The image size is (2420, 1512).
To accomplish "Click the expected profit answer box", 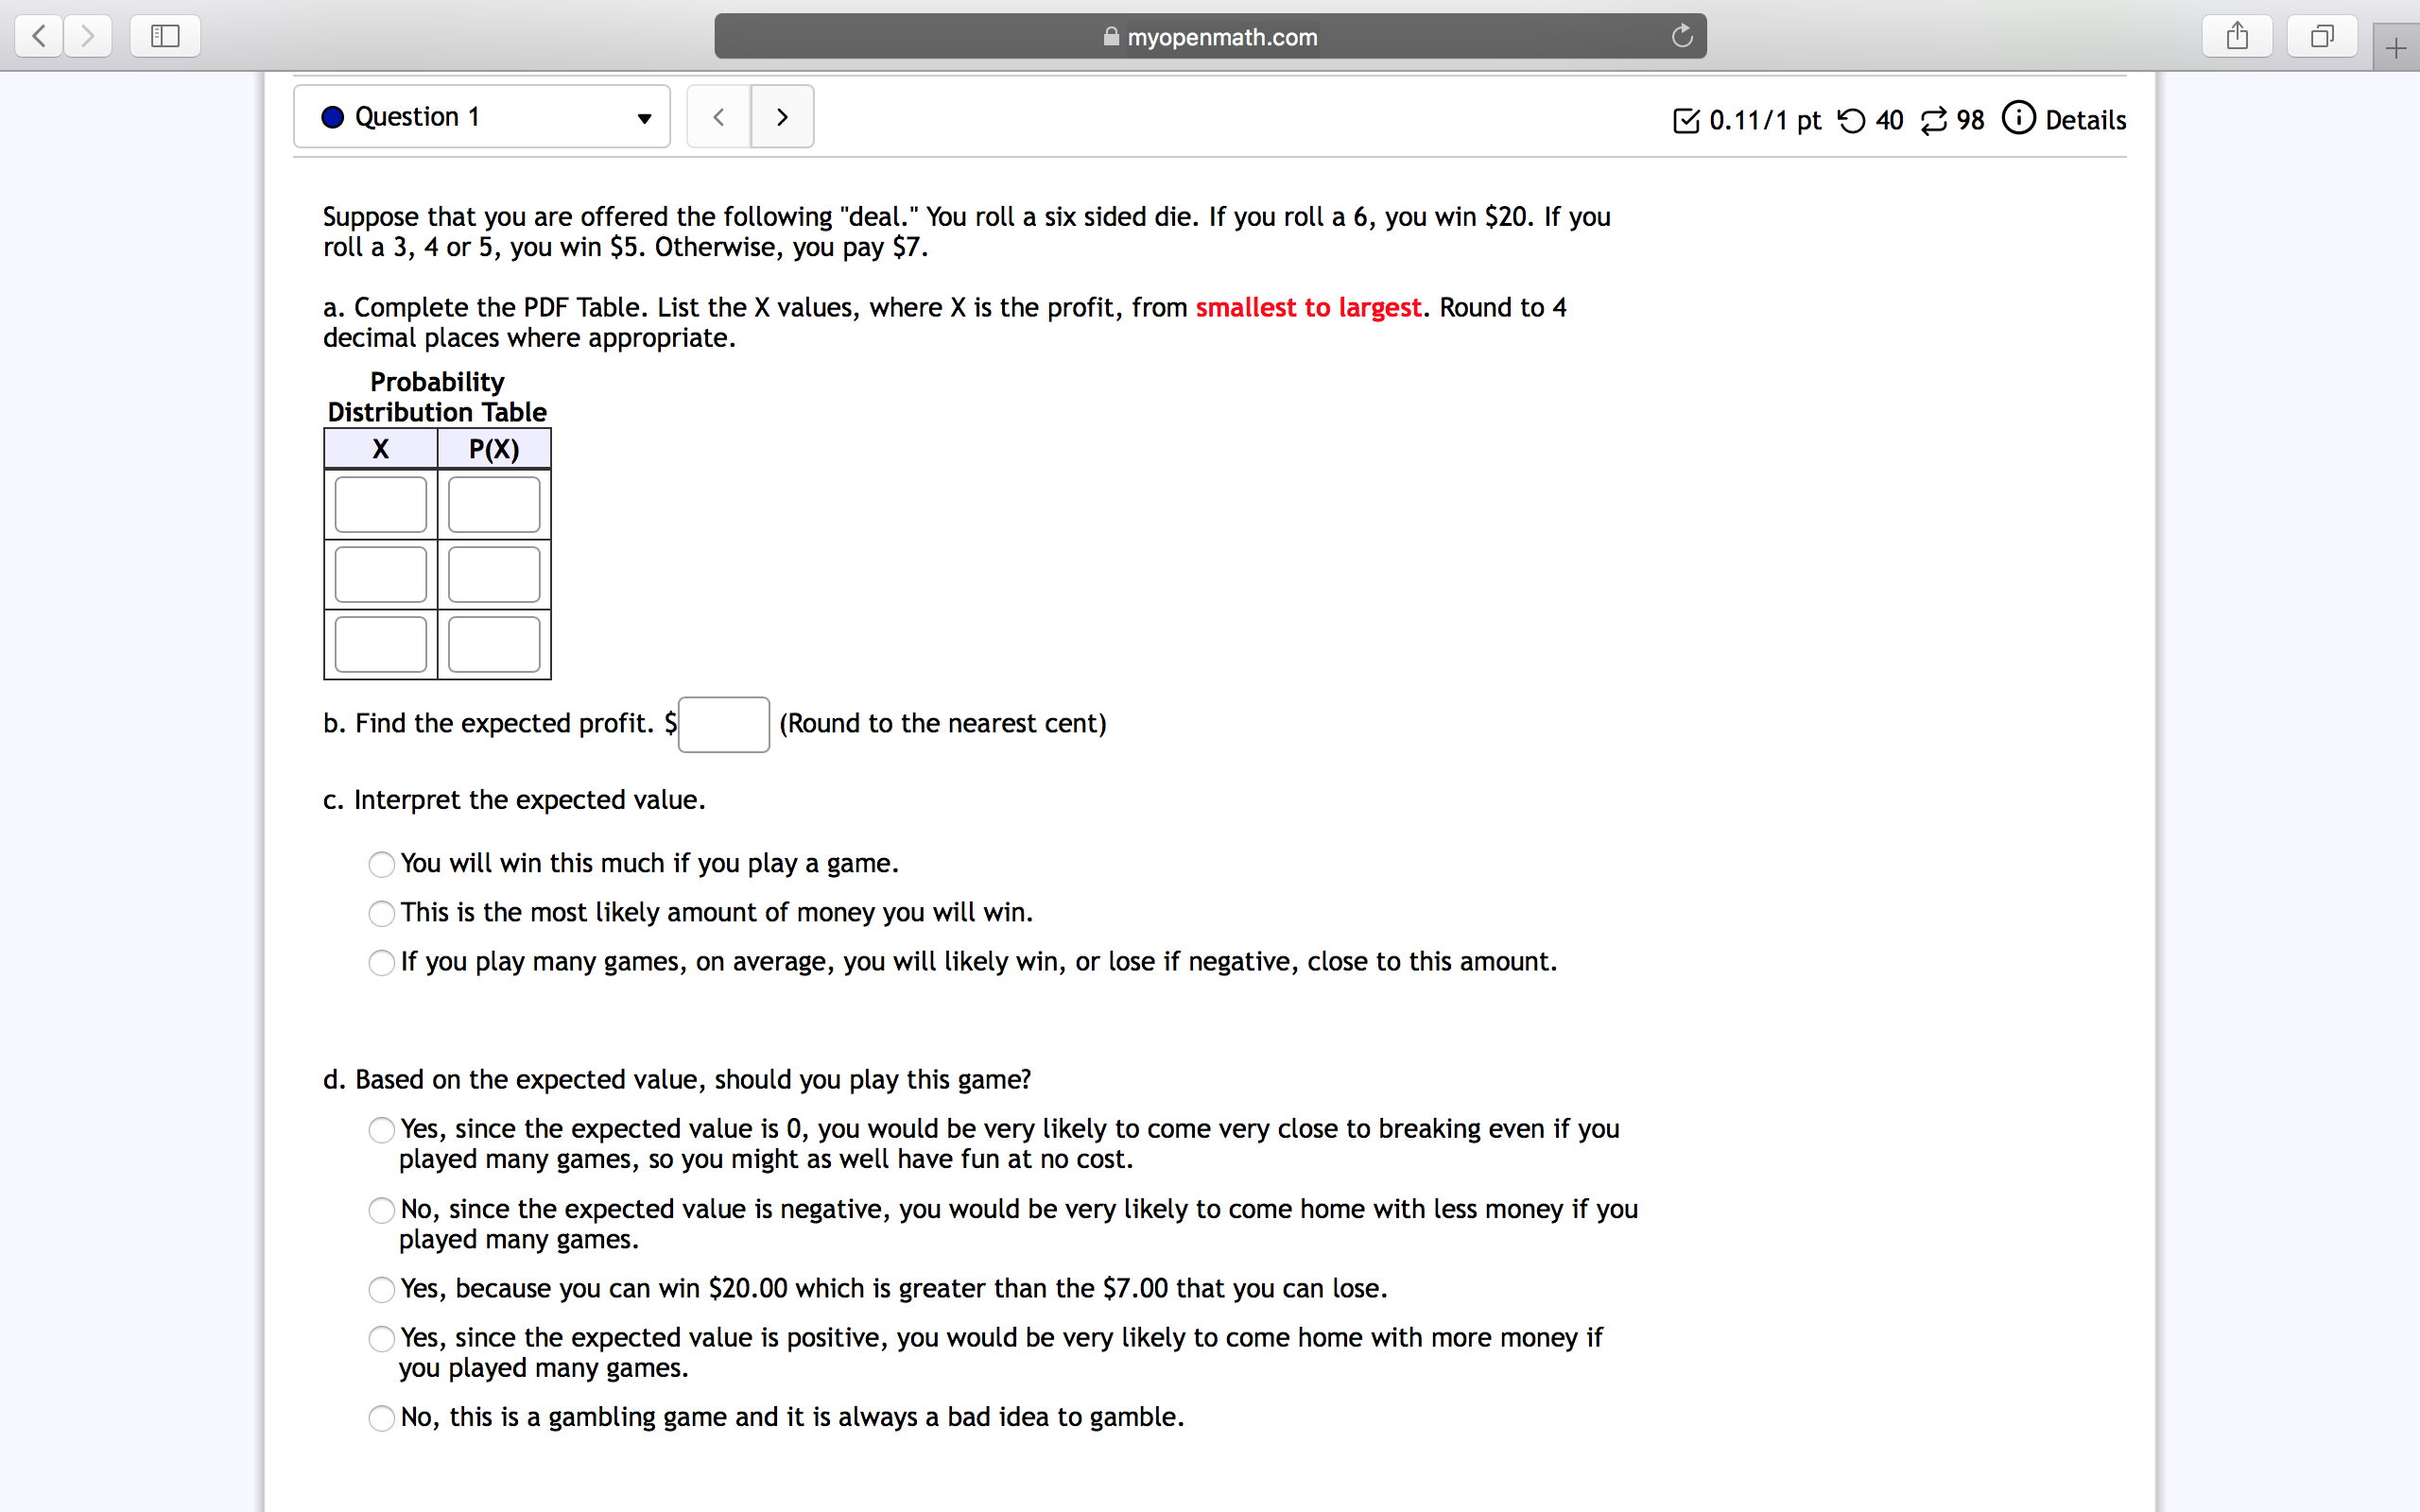I will coord(722,723).
